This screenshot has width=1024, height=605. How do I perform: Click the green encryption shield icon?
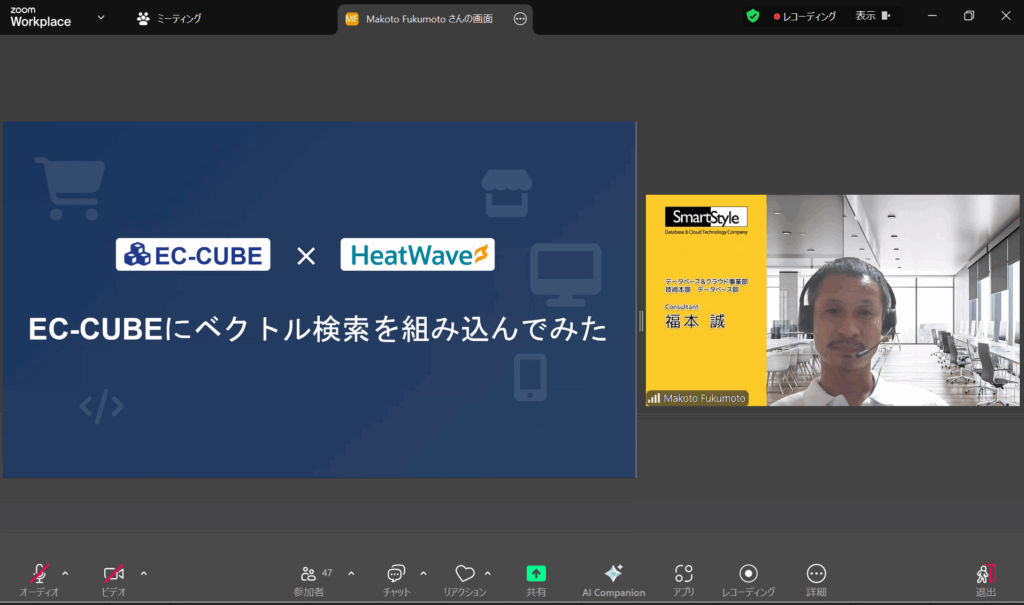click(753, 16)
